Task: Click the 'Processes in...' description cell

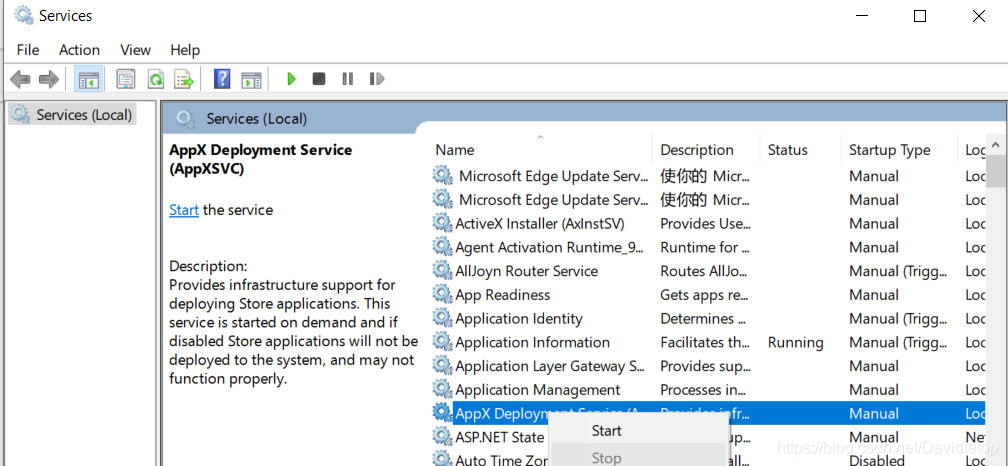Action: click(x=704, y=390)
